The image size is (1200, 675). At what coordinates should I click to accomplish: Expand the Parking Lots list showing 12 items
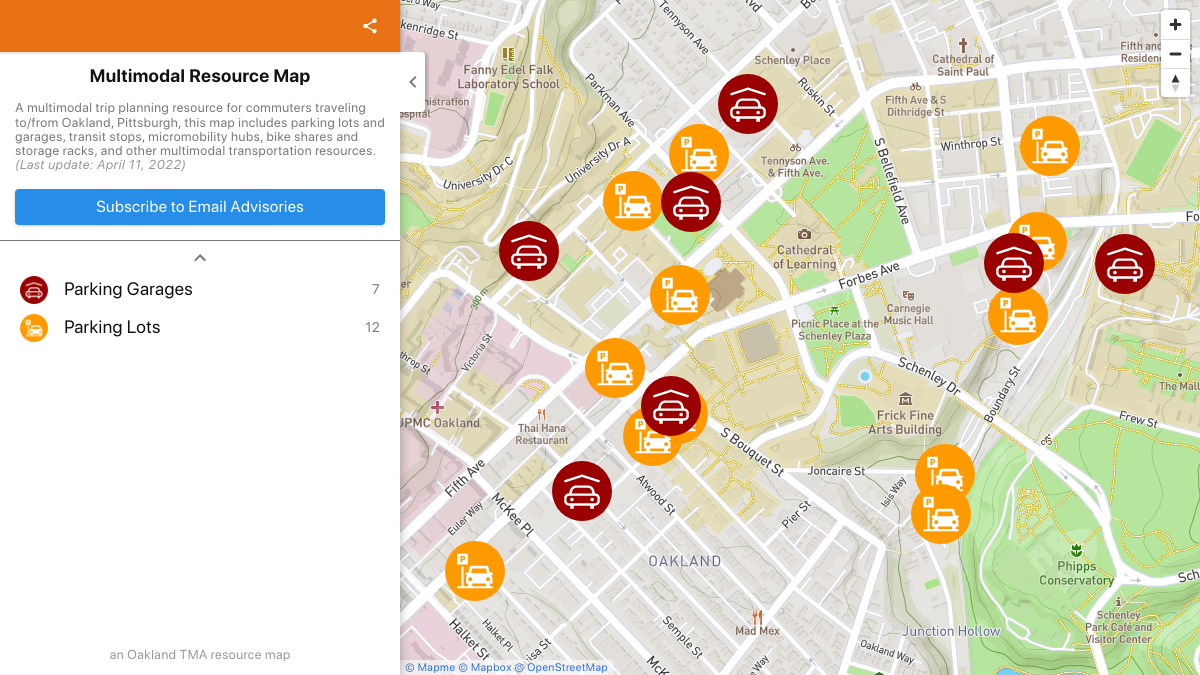[371, 327]
